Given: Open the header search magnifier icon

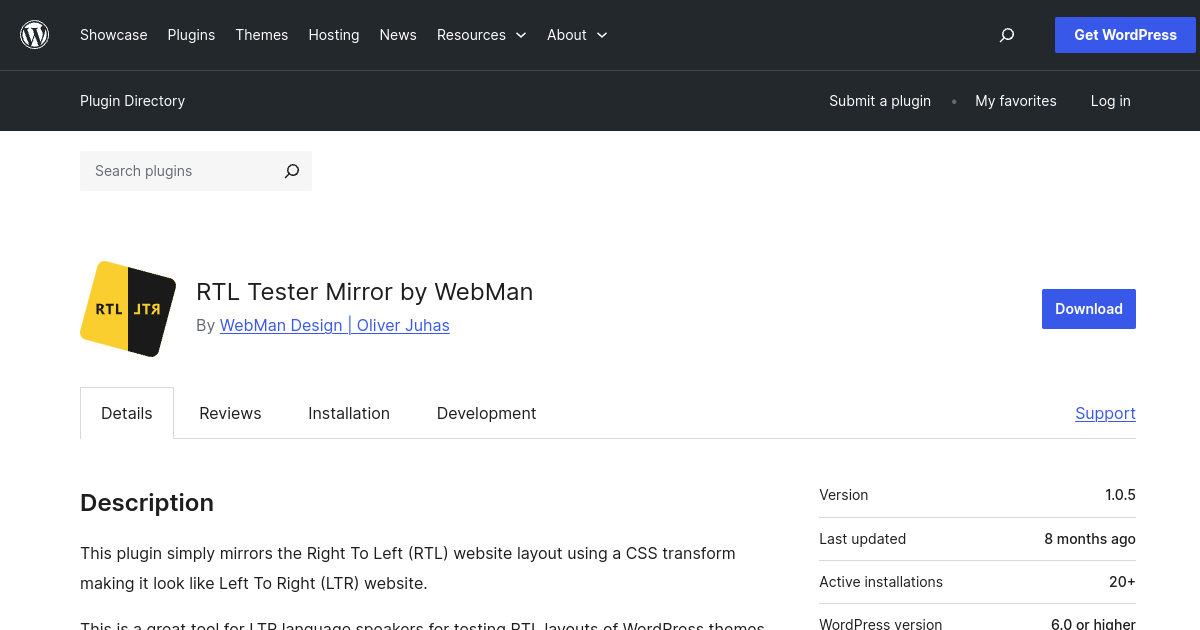Looking at the screenshot, I should [1007, 35].
